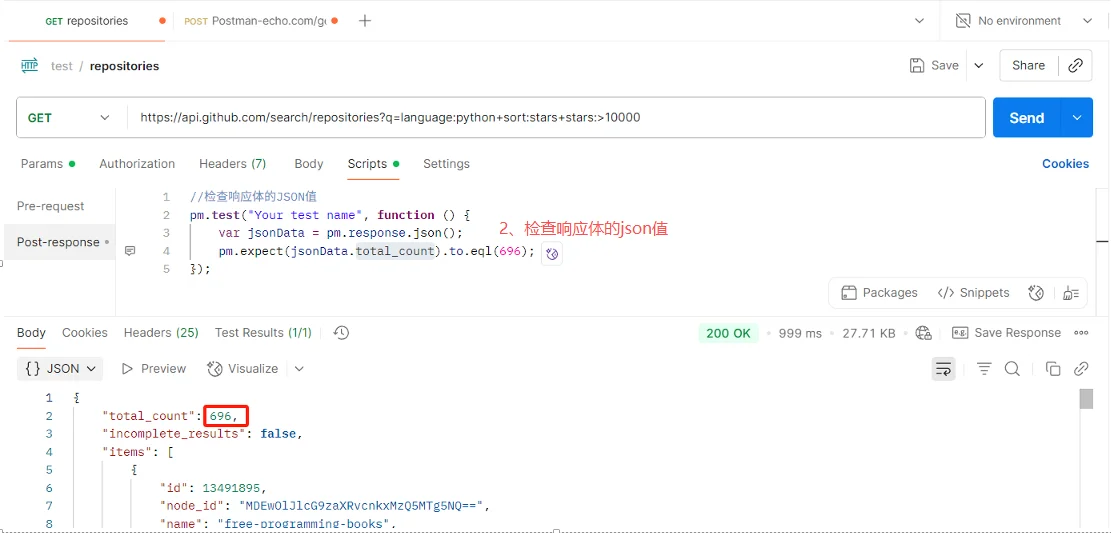Open response Headers (25) tab

161,332
